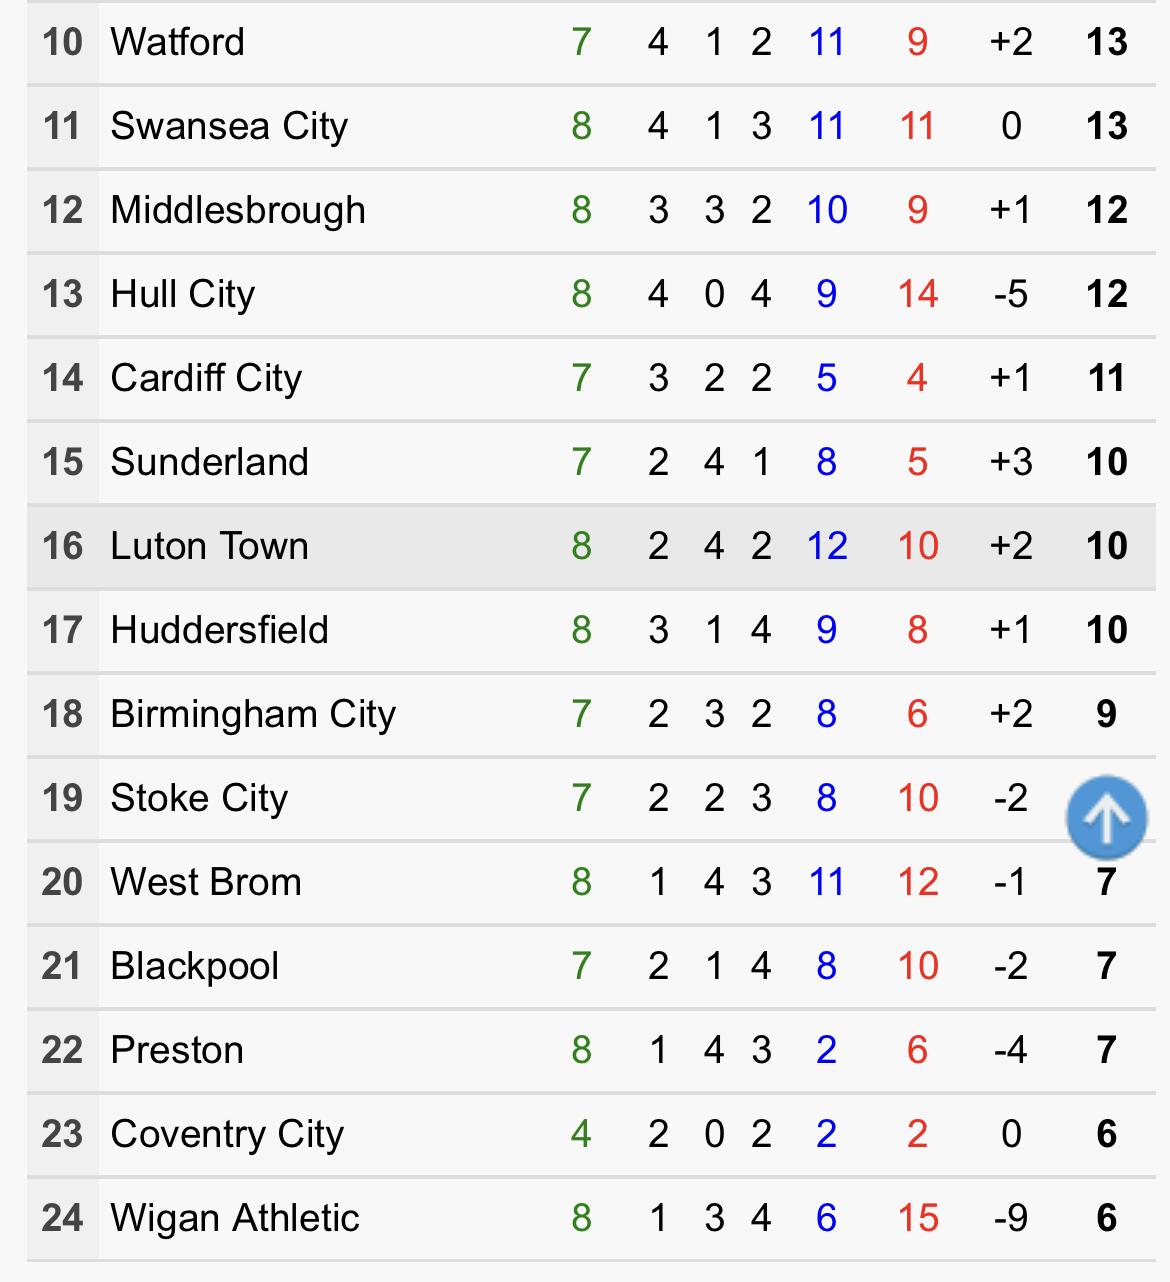
Task: Open Cardiff City's team page
Action: click(206, 378)
